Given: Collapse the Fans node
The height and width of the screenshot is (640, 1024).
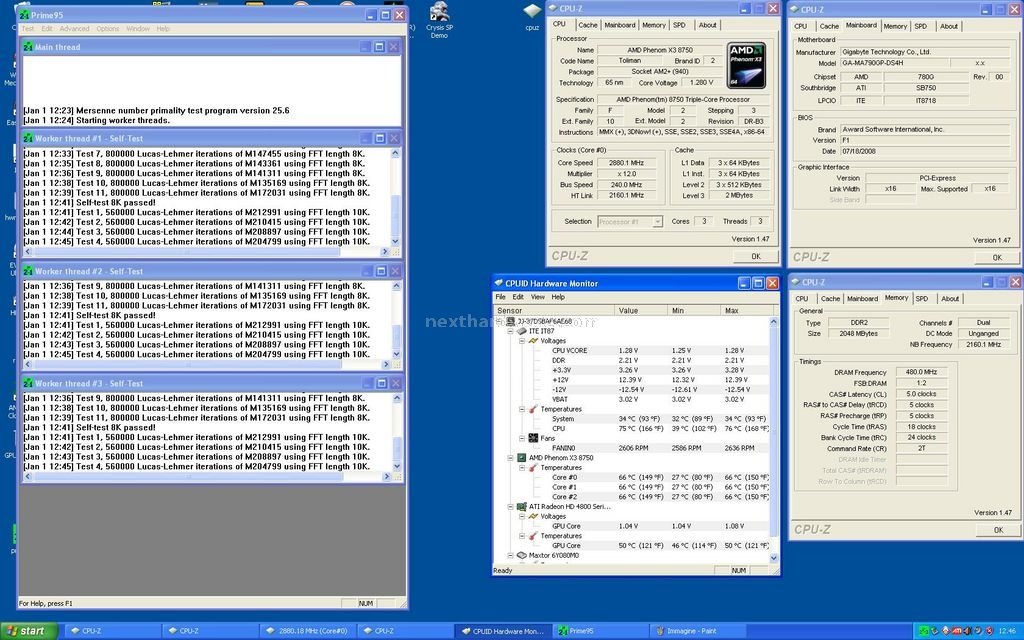Looking at the screenshot, I should (x=522, y=438).
